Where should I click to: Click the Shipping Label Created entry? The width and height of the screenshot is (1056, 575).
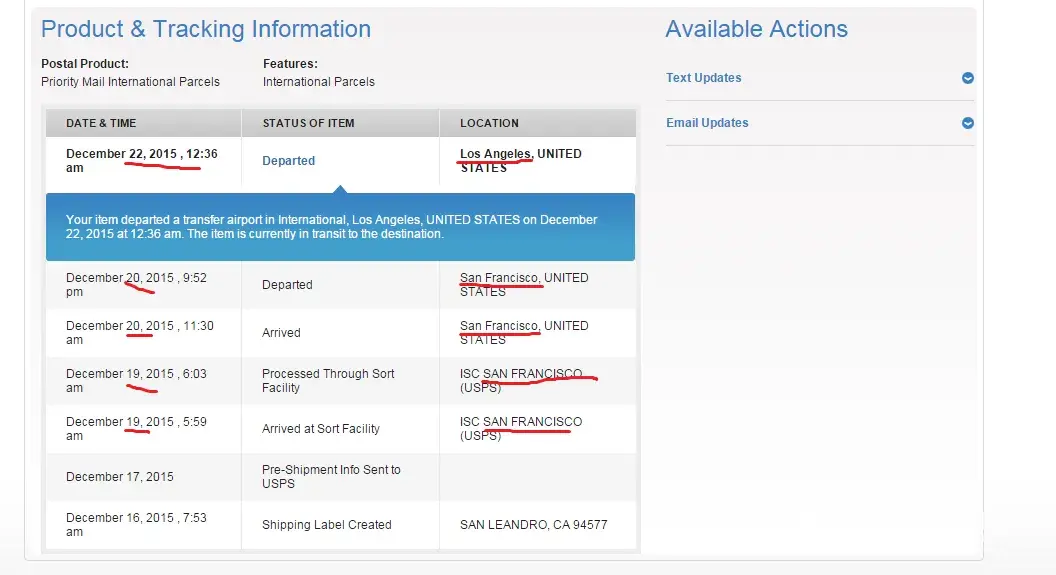coord(326,525)
